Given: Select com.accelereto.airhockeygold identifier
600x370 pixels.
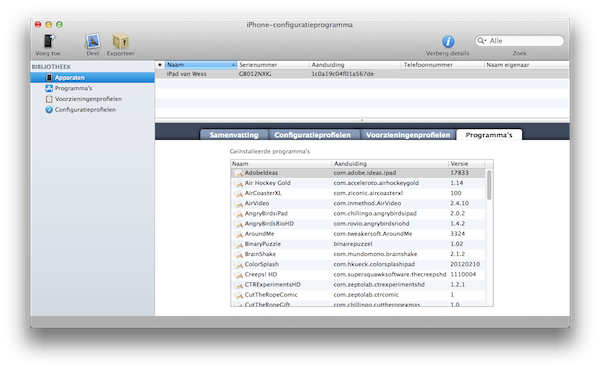Looking at the screenshot, I should pos(376,183).
